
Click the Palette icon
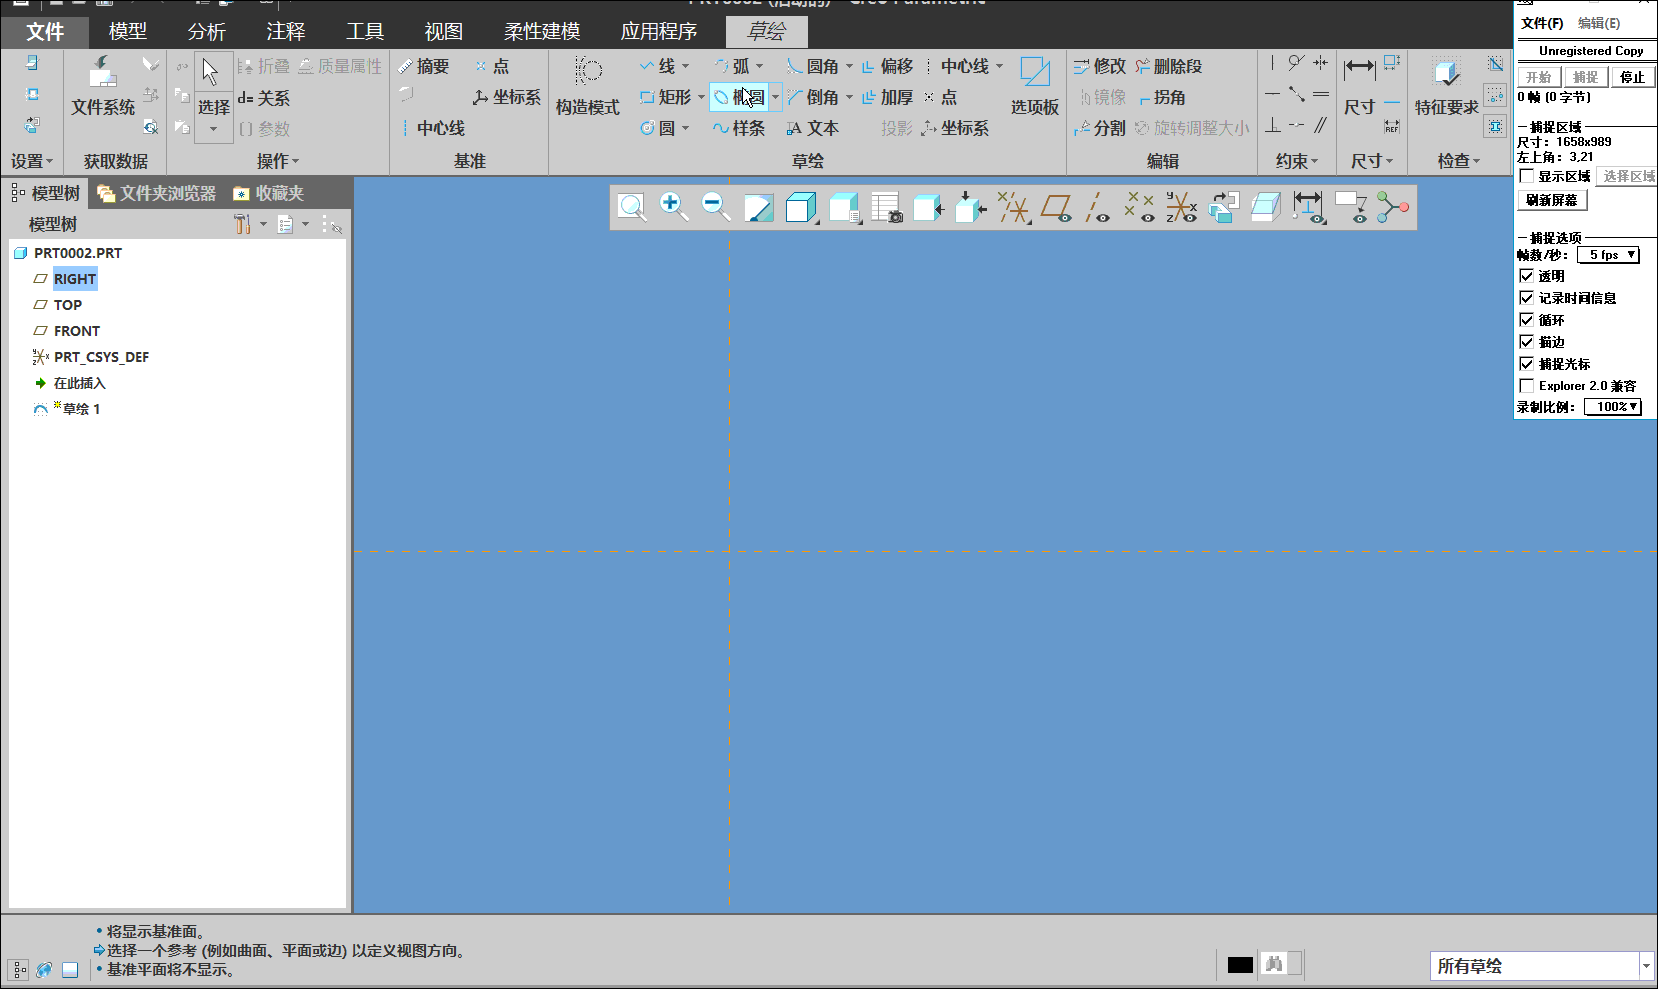pos(1035,72)
